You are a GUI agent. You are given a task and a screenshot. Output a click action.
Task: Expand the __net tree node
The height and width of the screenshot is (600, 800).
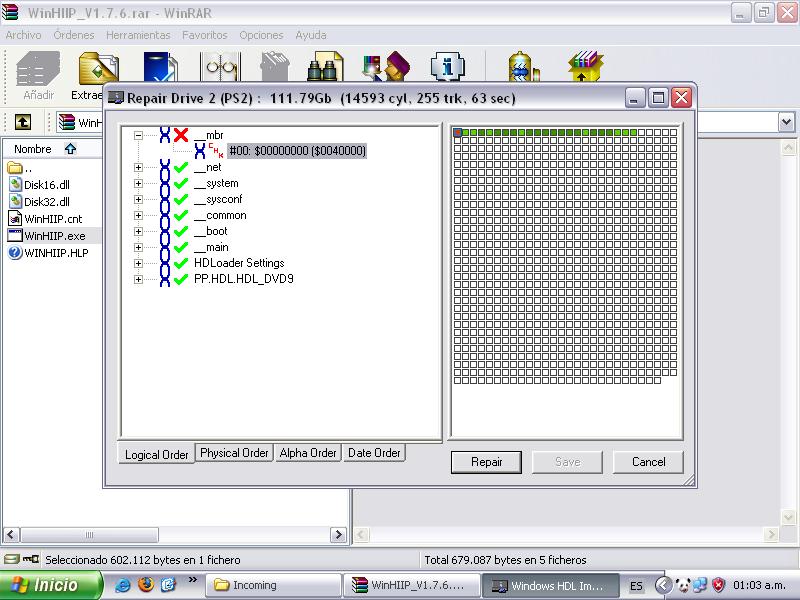(x=138, y=167)
